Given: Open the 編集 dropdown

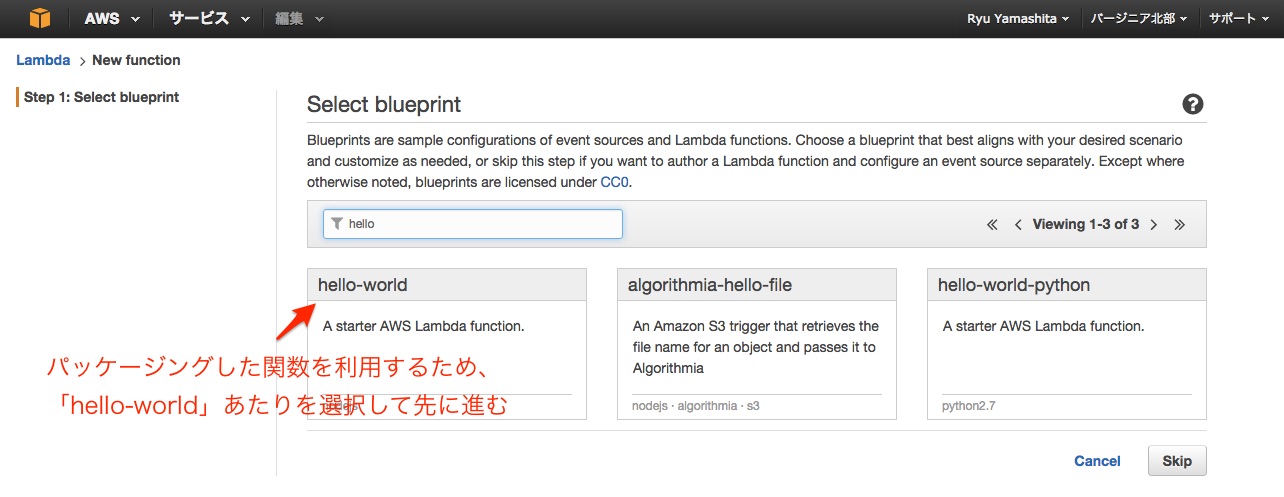Looking at the screenshot, I should 300,19.
